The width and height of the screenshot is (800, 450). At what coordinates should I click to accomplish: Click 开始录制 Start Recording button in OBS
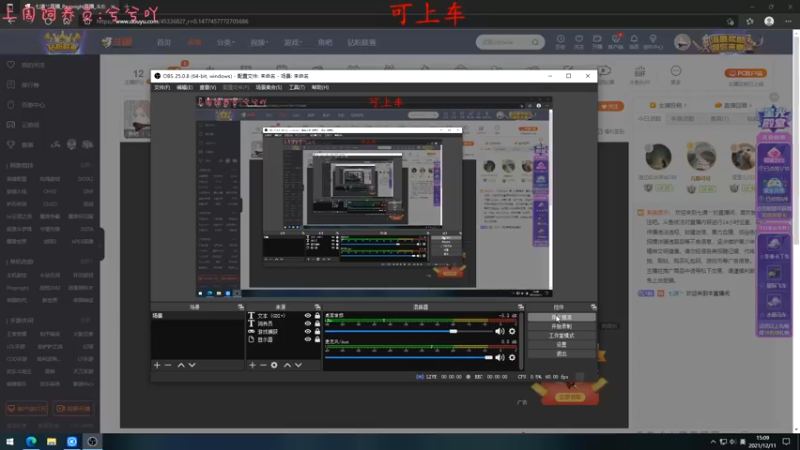point(561,327)
